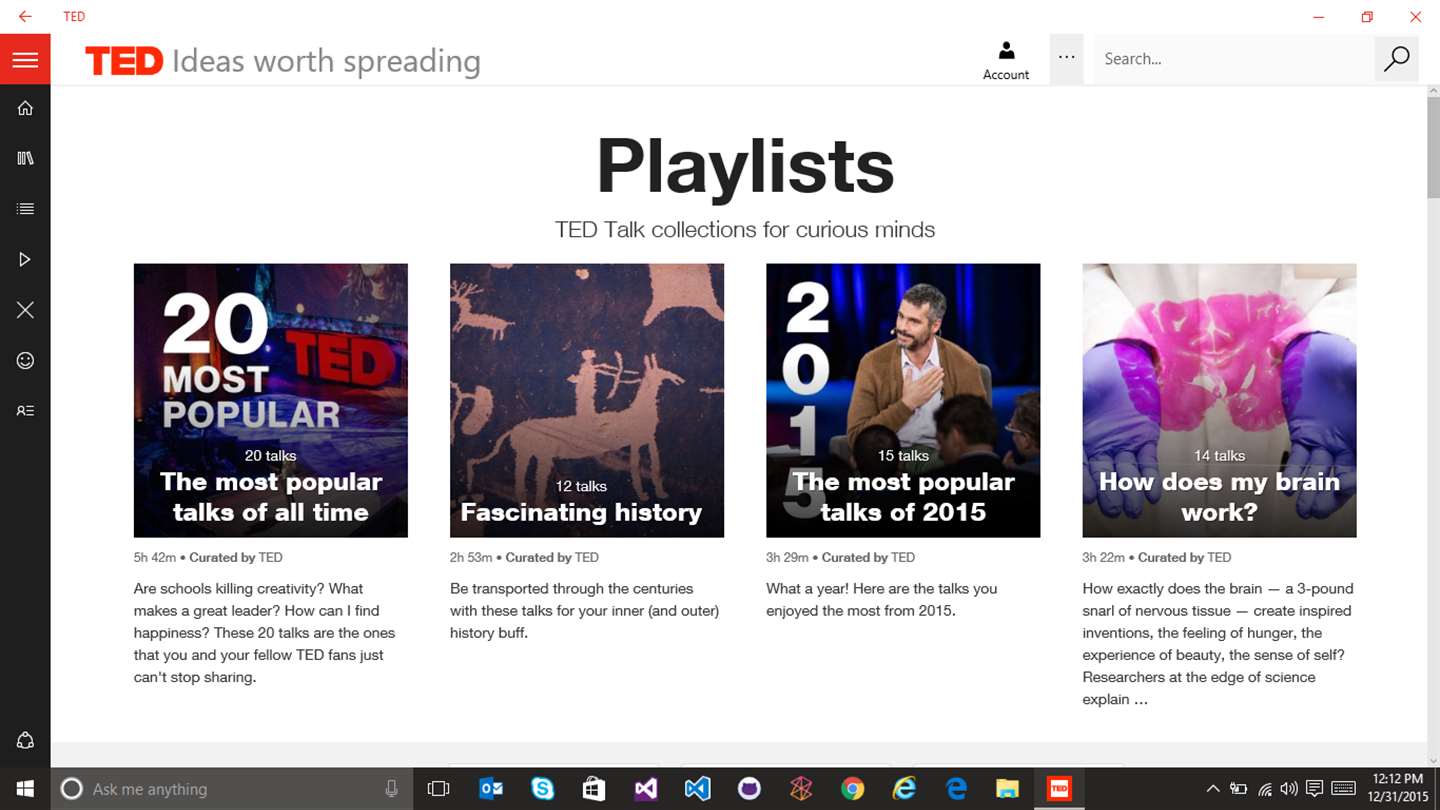Click the TED logo in header

click(124, 61)
